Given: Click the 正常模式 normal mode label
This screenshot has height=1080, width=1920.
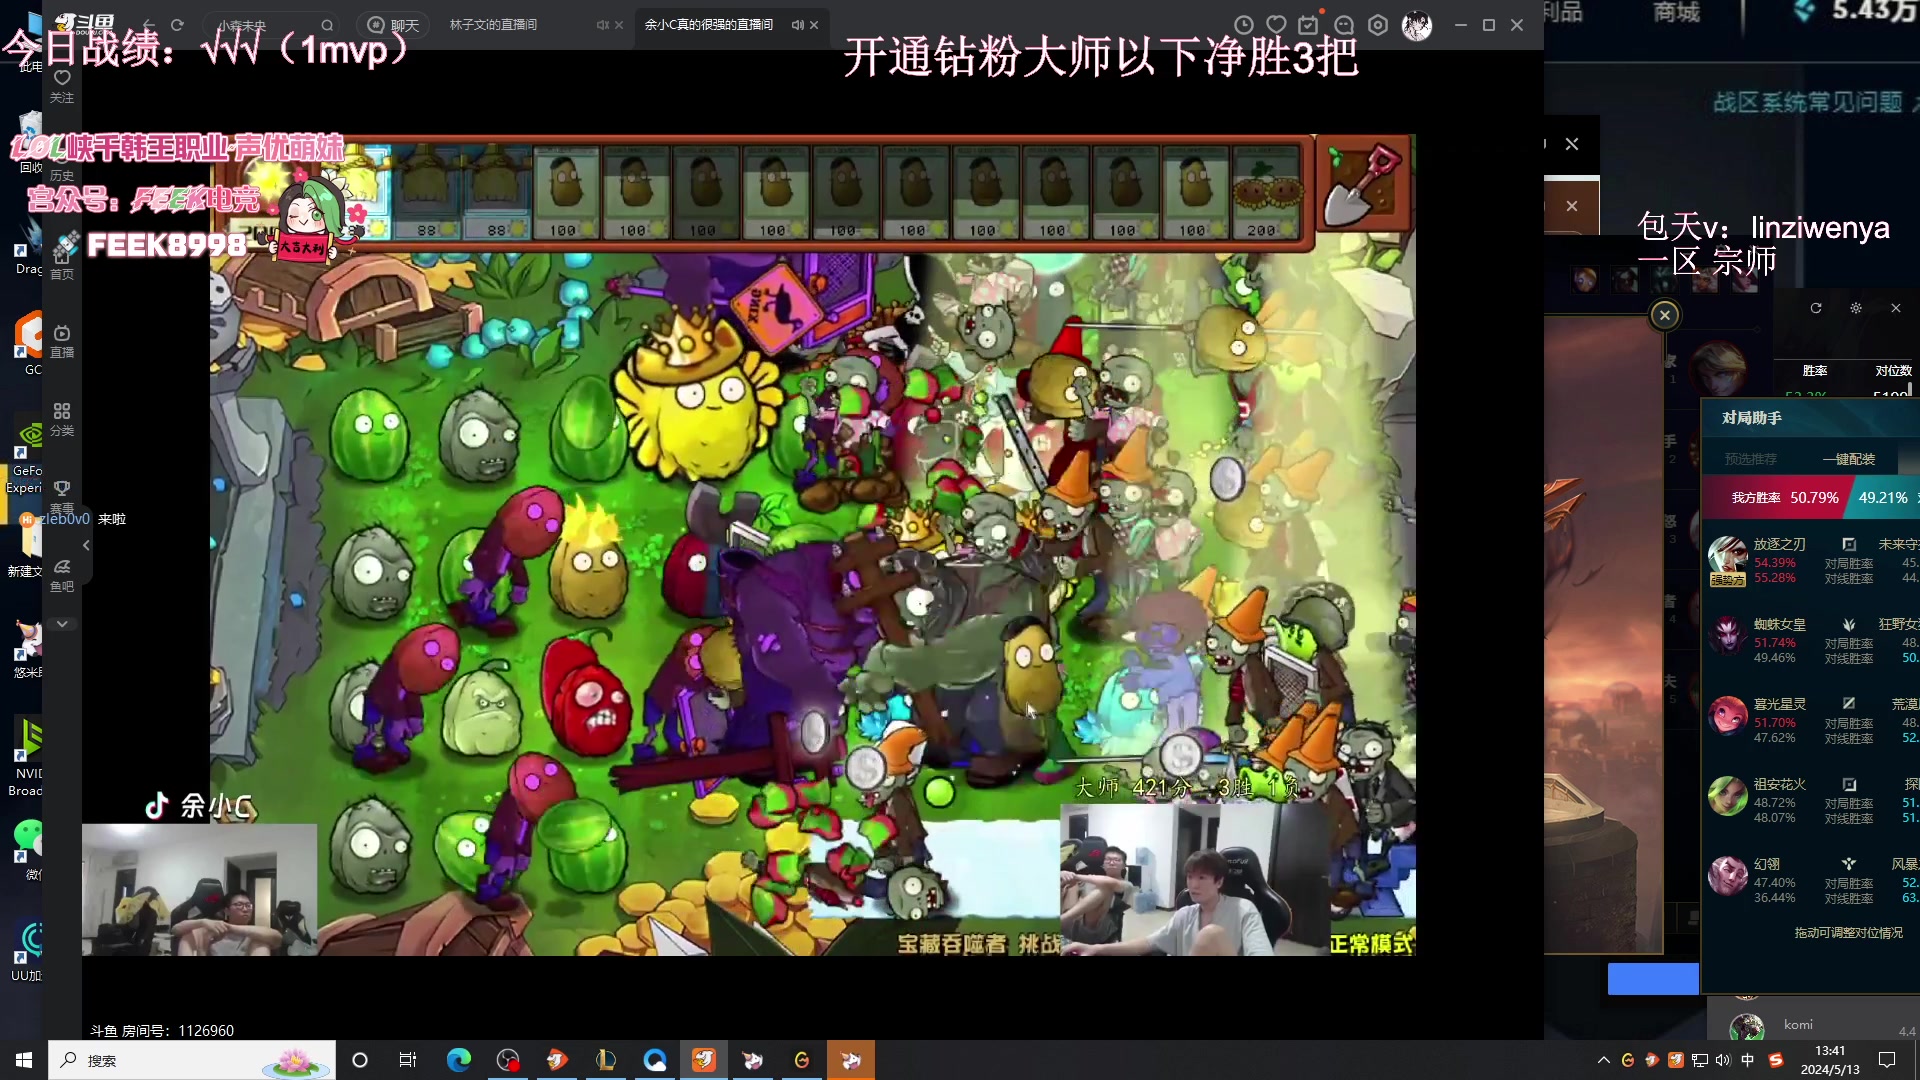Looking at the screenshot, I should 1371,943.
